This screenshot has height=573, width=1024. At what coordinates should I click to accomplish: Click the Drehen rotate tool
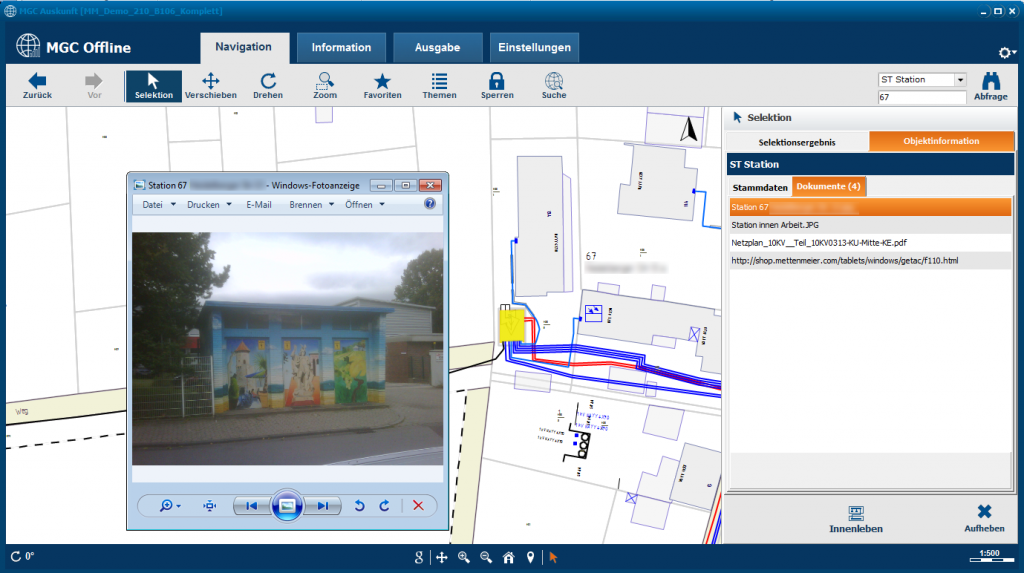click(268, 86)
